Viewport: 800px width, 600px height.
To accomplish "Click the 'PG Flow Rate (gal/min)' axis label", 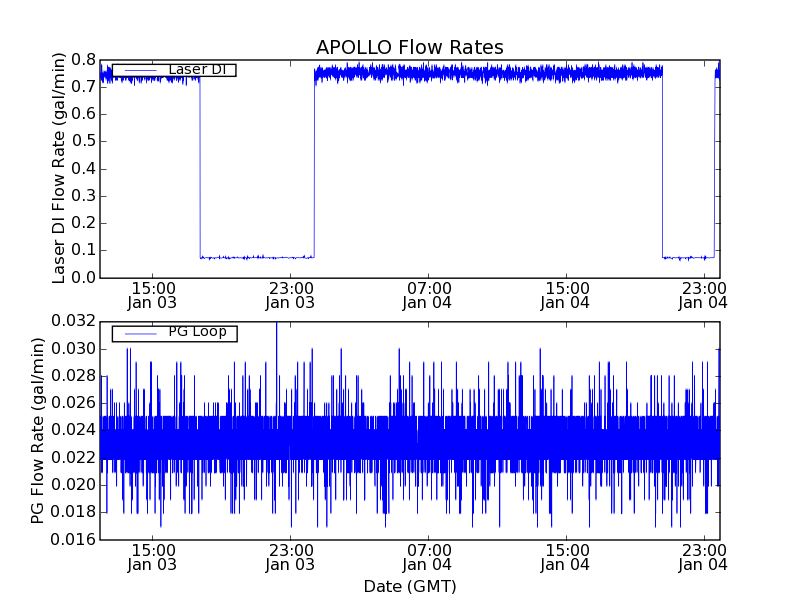I will pyautogui.click(x=37, y=431).
